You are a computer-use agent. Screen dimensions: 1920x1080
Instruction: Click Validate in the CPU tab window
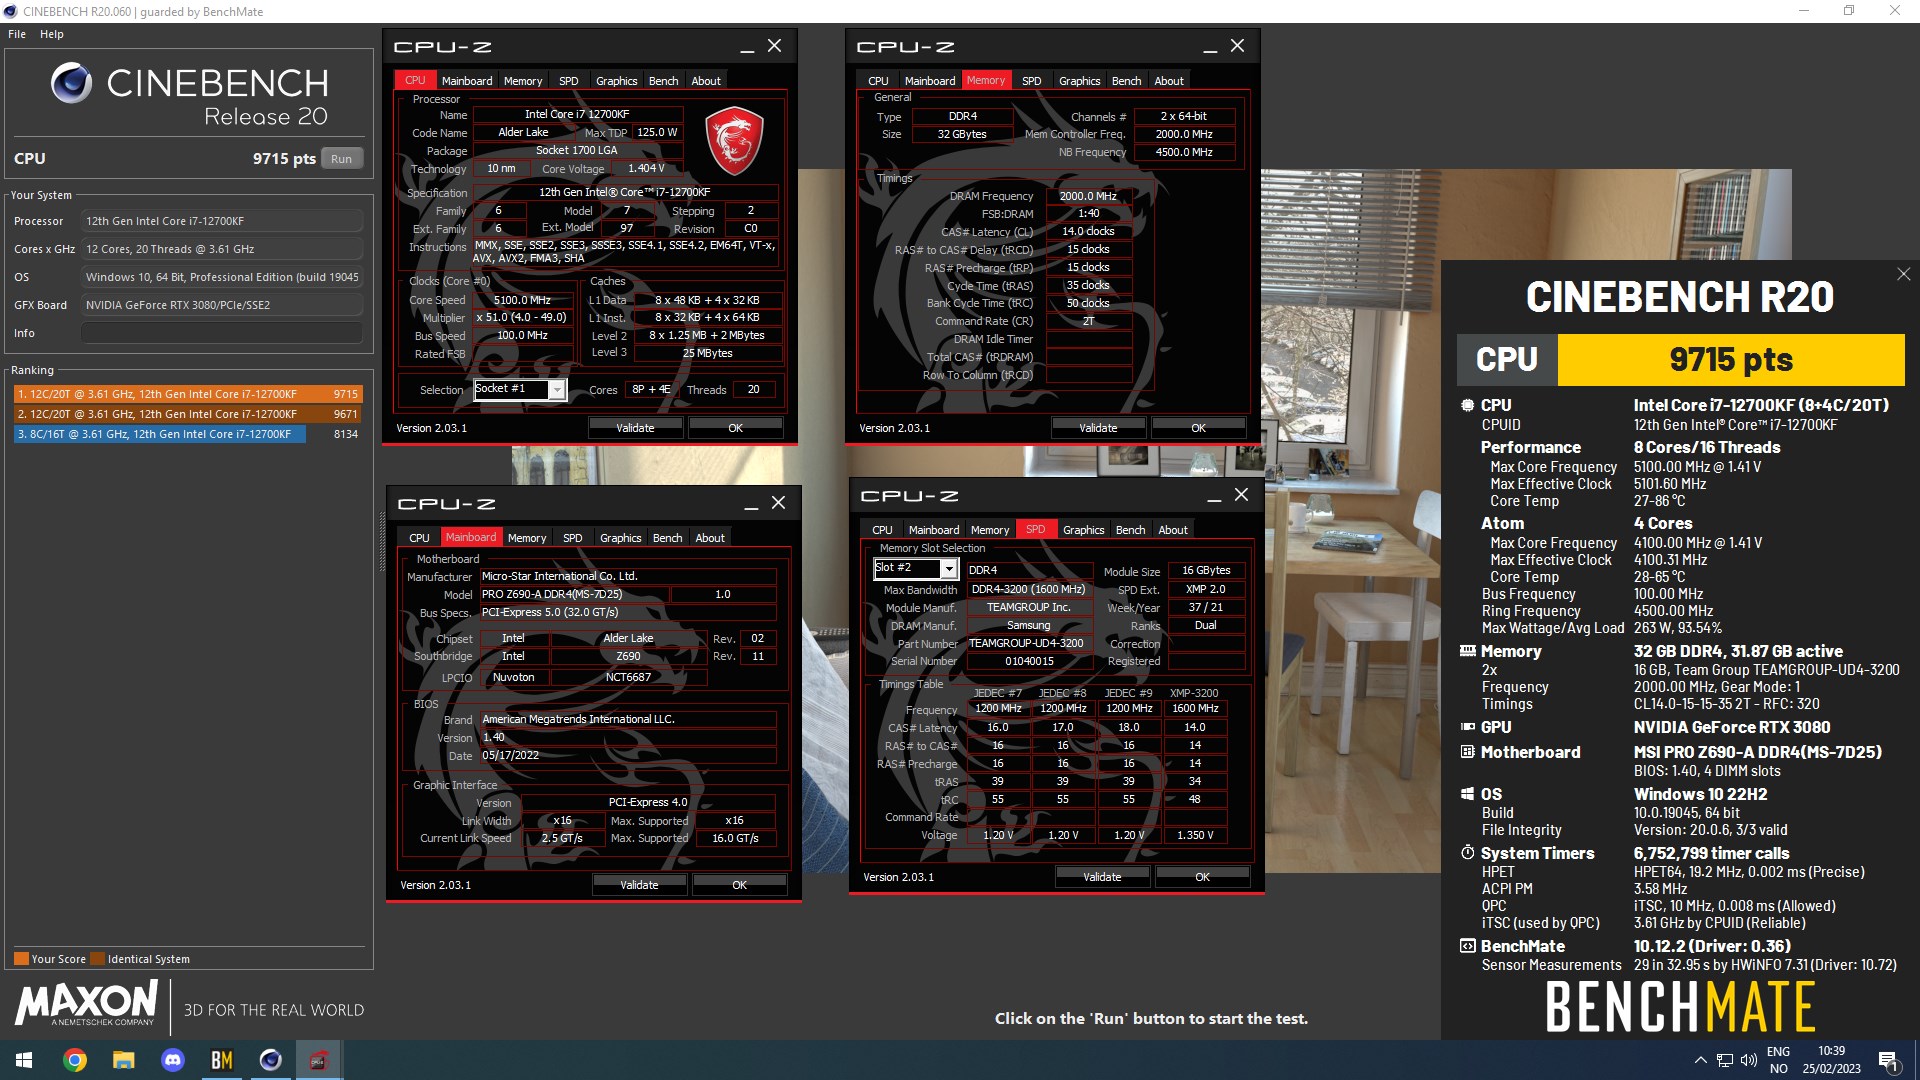coord(635,428)
